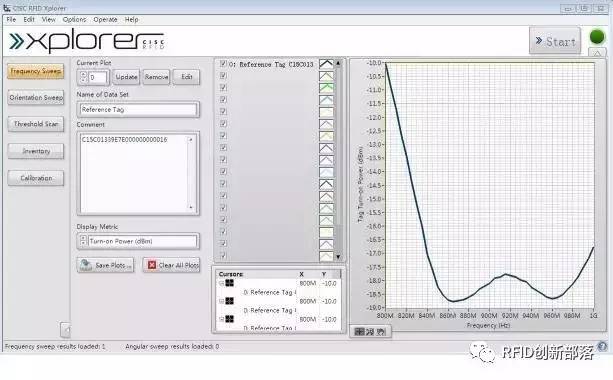
Task: Click the Start measurement button
Action: coord(555,41)
